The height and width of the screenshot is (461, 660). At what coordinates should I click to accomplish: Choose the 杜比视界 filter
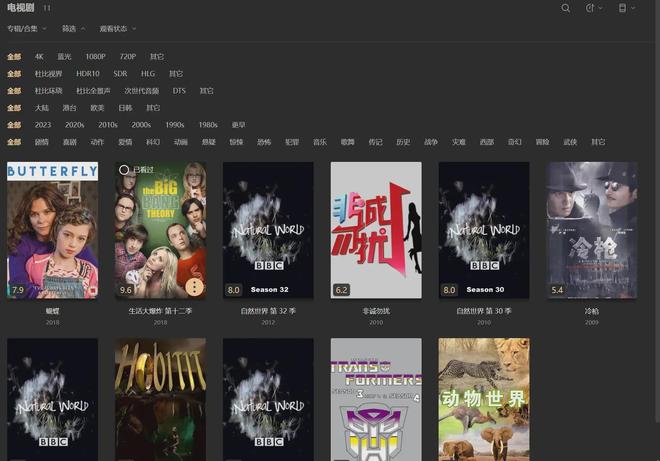point(48,74)
